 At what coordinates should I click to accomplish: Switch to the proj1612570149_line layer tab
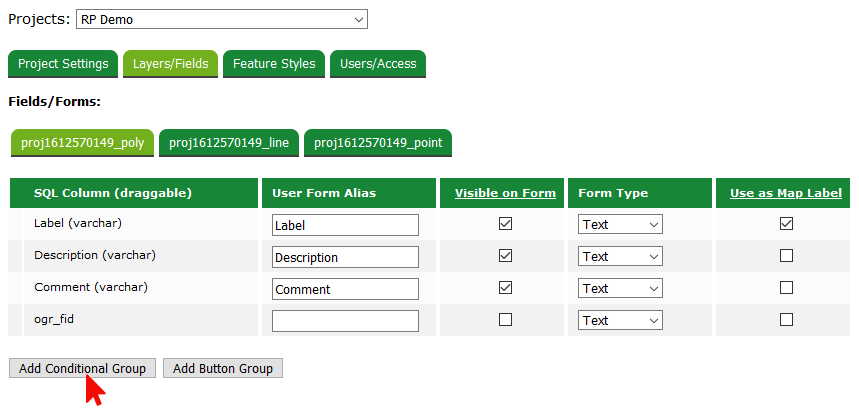229,143
